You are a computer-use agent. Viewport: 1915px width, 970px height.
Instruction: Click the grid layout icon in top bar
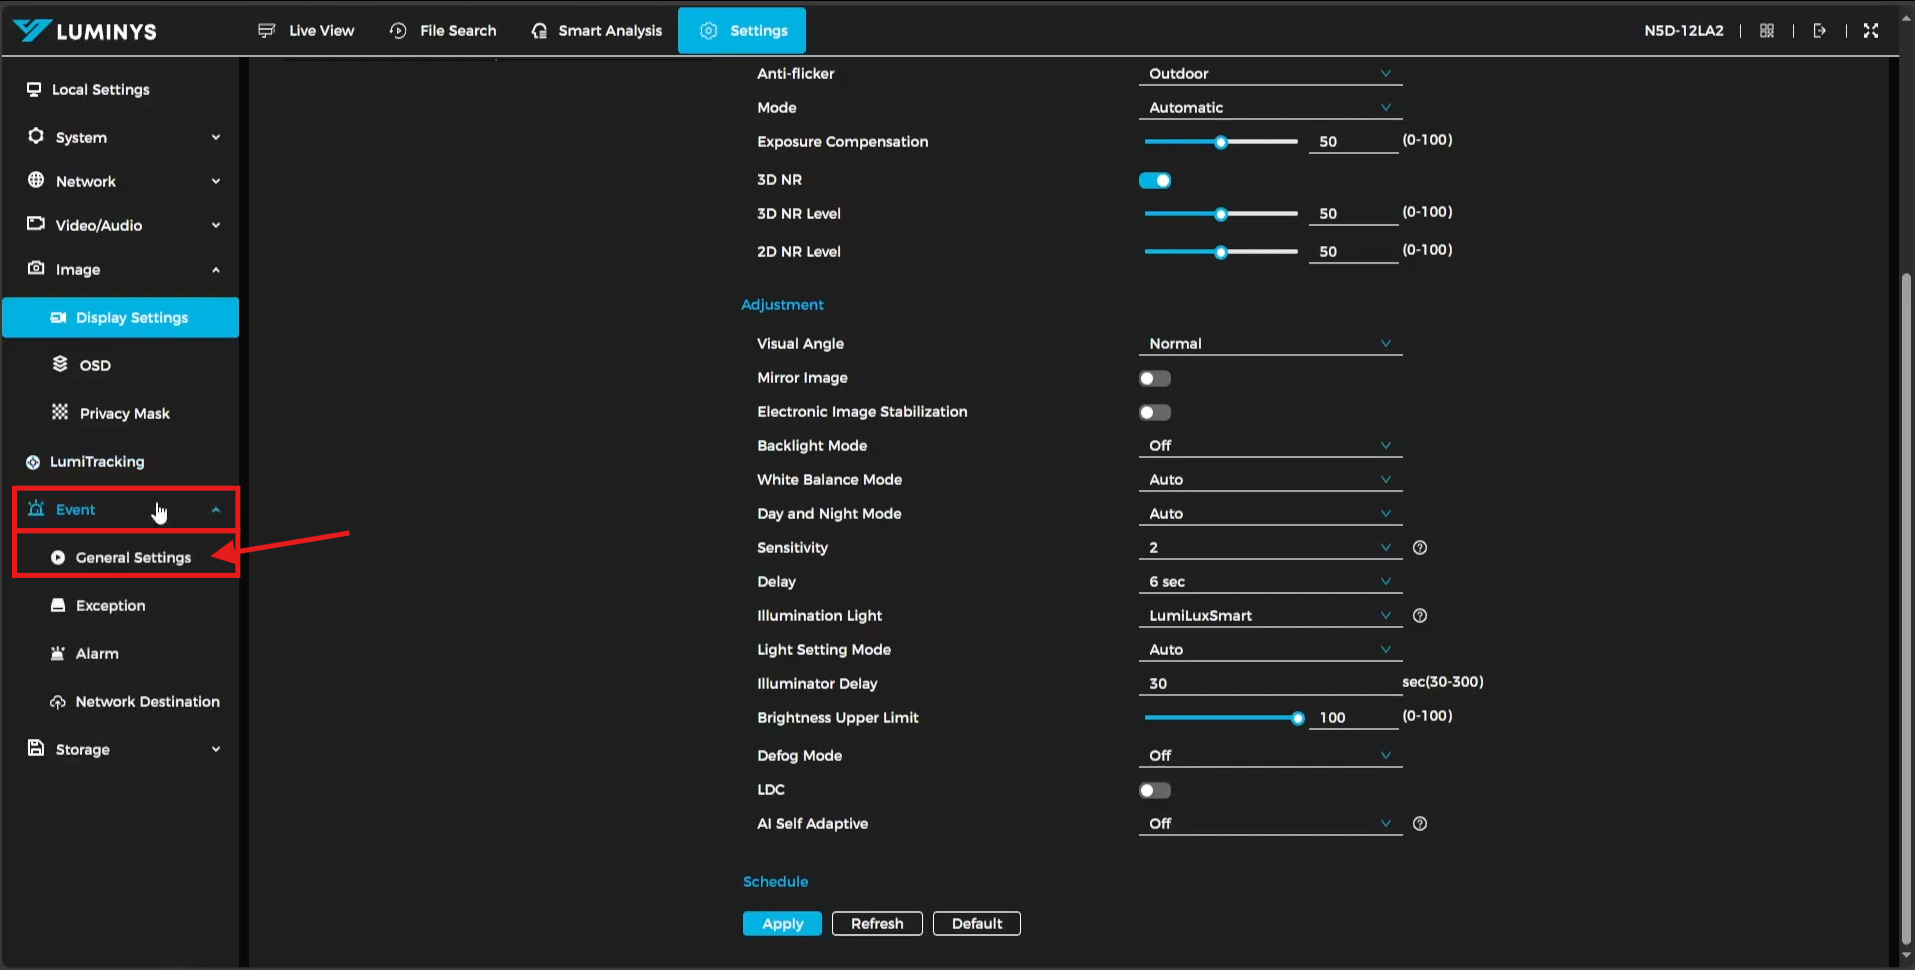coord(1767,31)
